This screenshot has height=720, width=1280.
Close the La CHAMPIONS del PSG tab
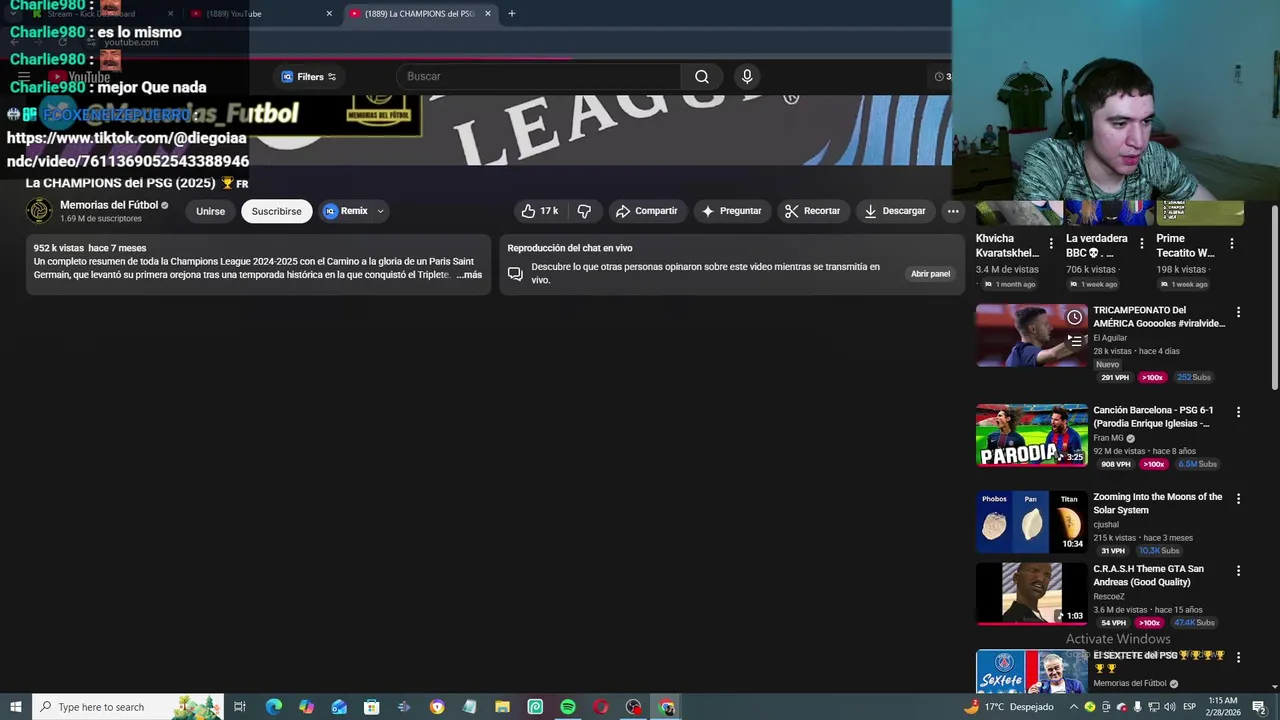488,14
